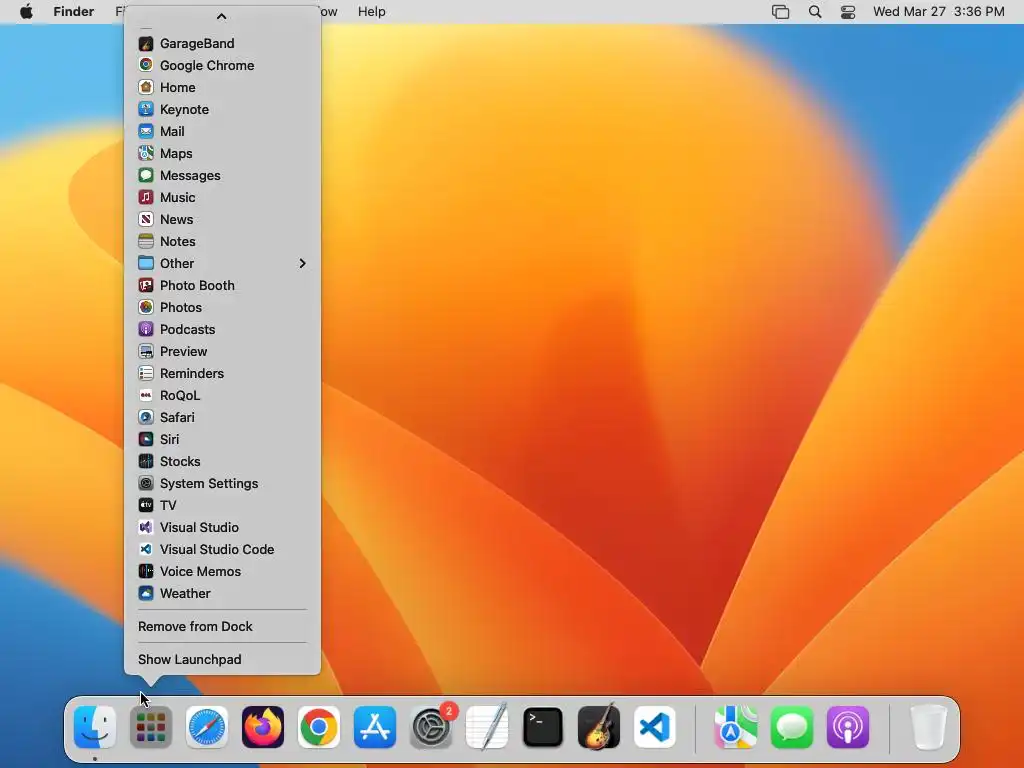Open the App Store Dock icon

click(x=375, y=727)
